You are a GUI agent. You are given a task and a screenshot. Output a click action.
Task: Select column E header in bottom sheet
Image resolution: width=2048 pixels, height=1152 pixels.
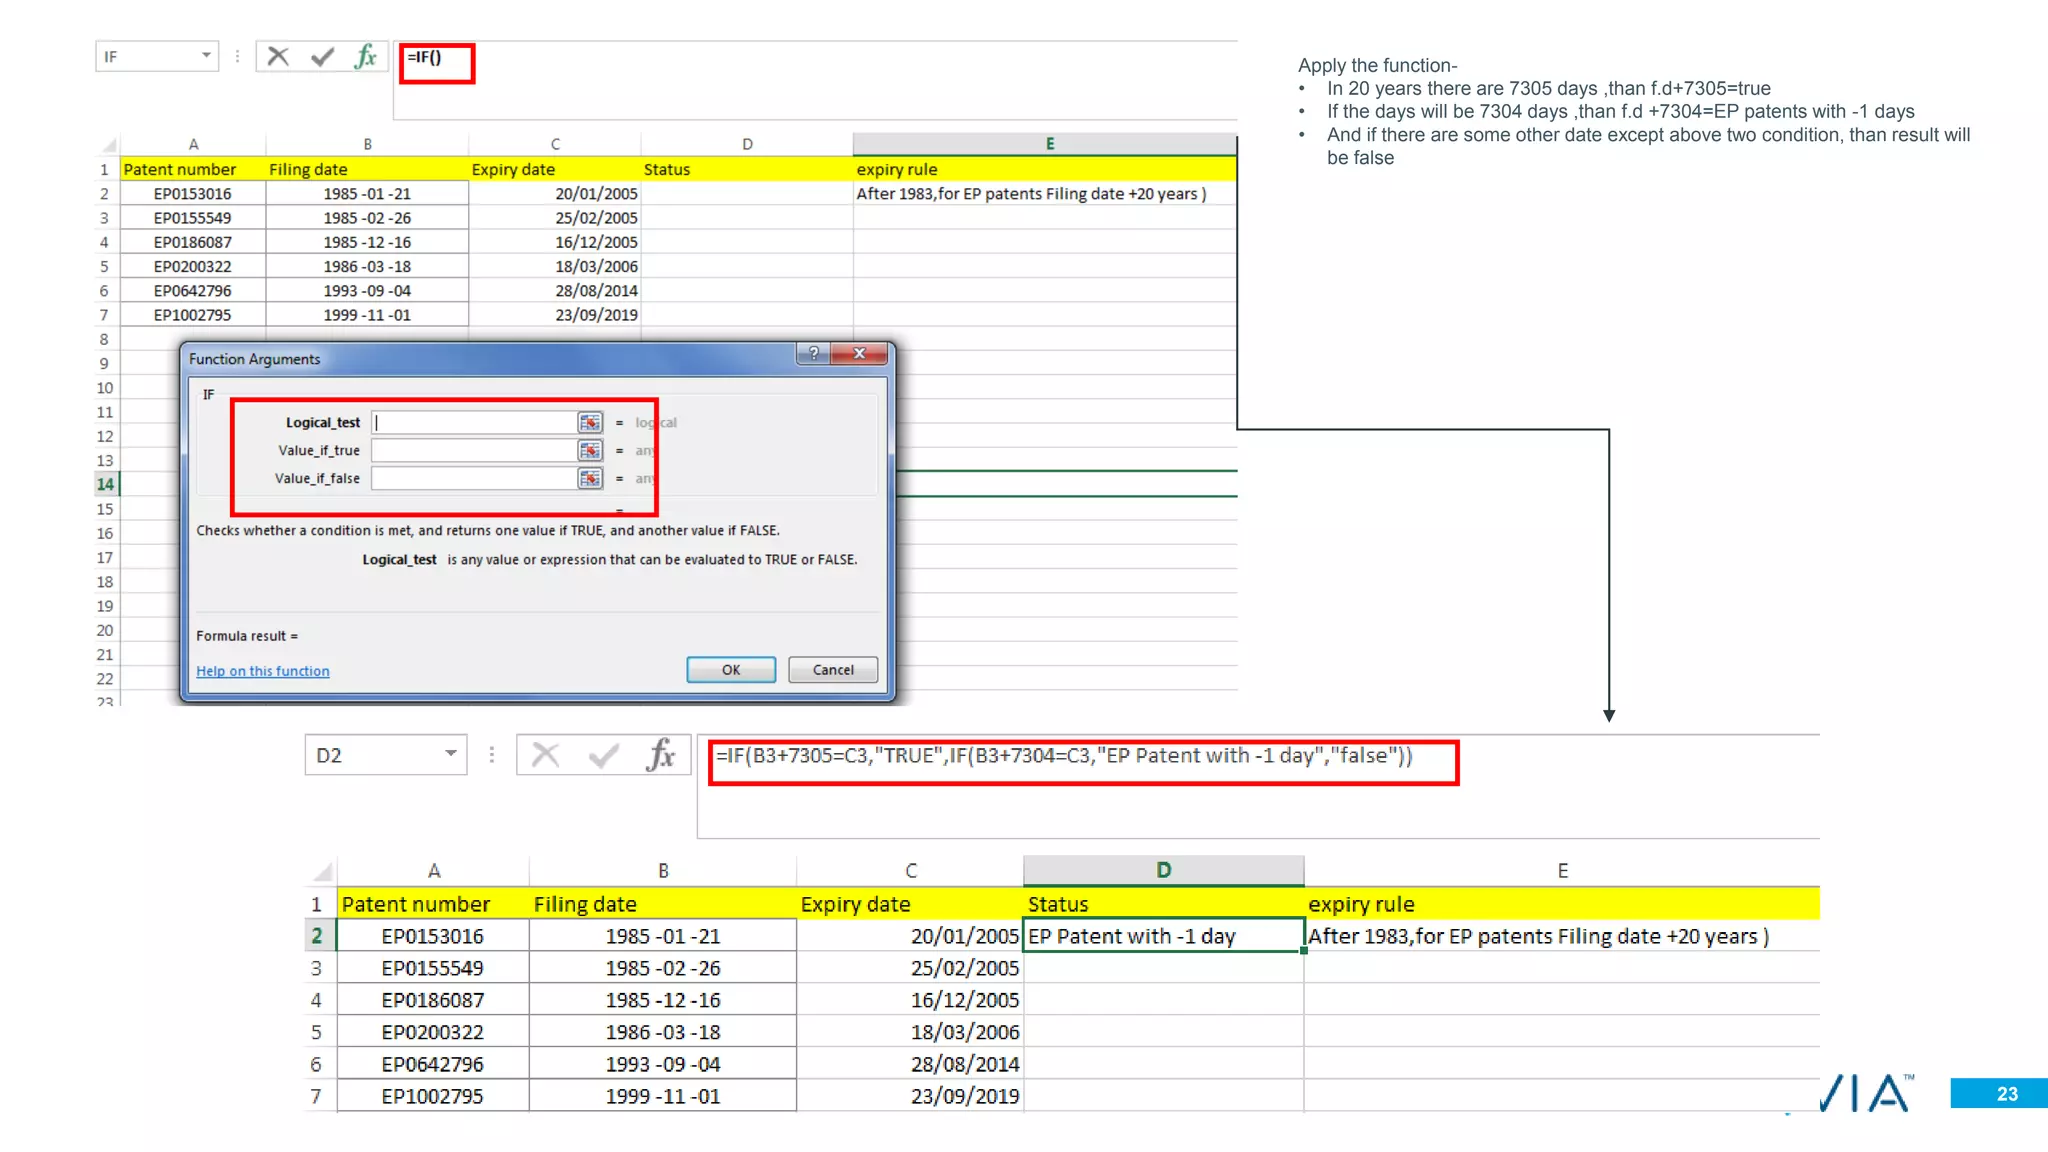point(1562,871)
